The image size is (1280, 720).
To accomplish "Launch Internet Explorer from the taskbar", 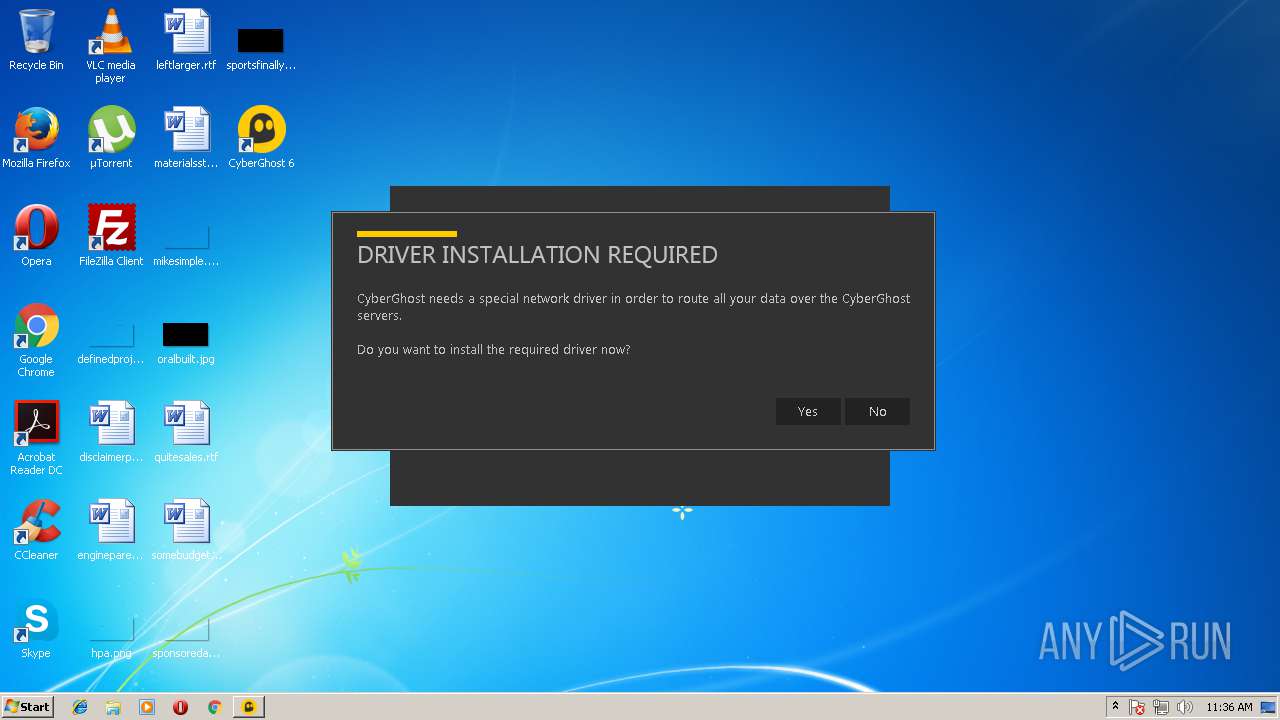I will point(80,707).
